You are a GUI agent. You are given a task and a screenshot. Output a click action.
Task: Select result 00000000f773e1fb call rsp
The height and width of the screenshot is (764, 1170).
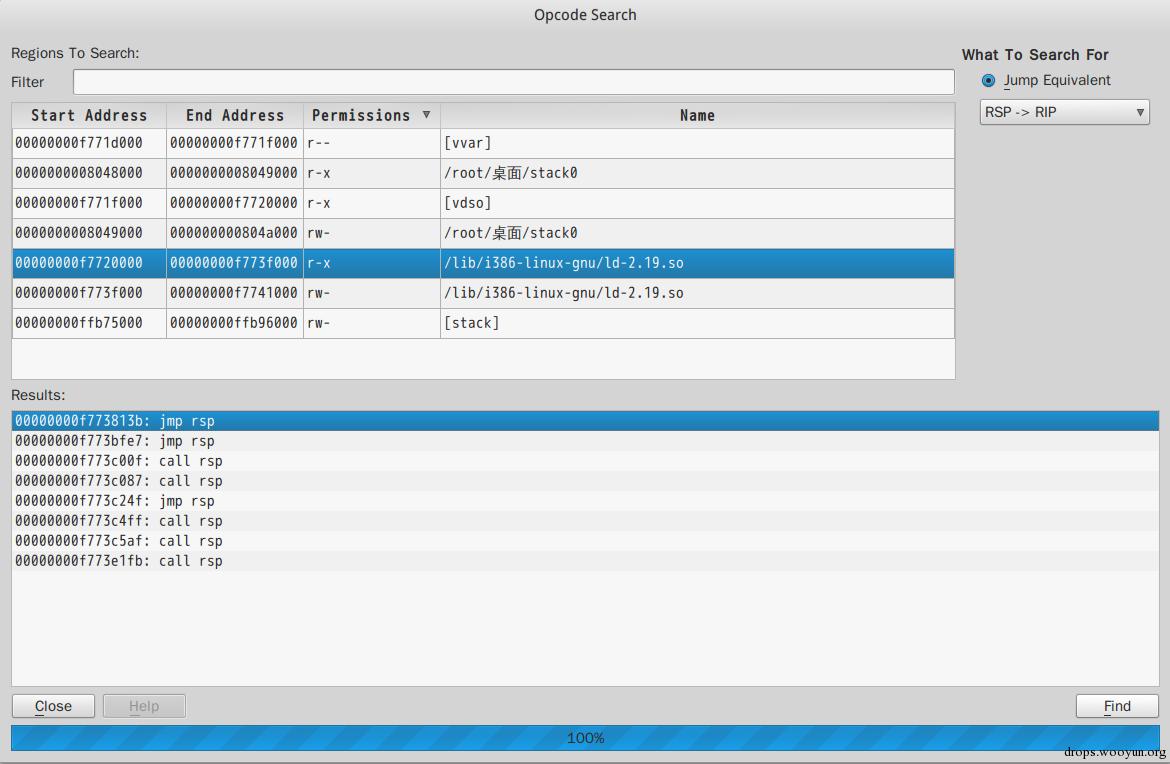[x=585, y=561]
